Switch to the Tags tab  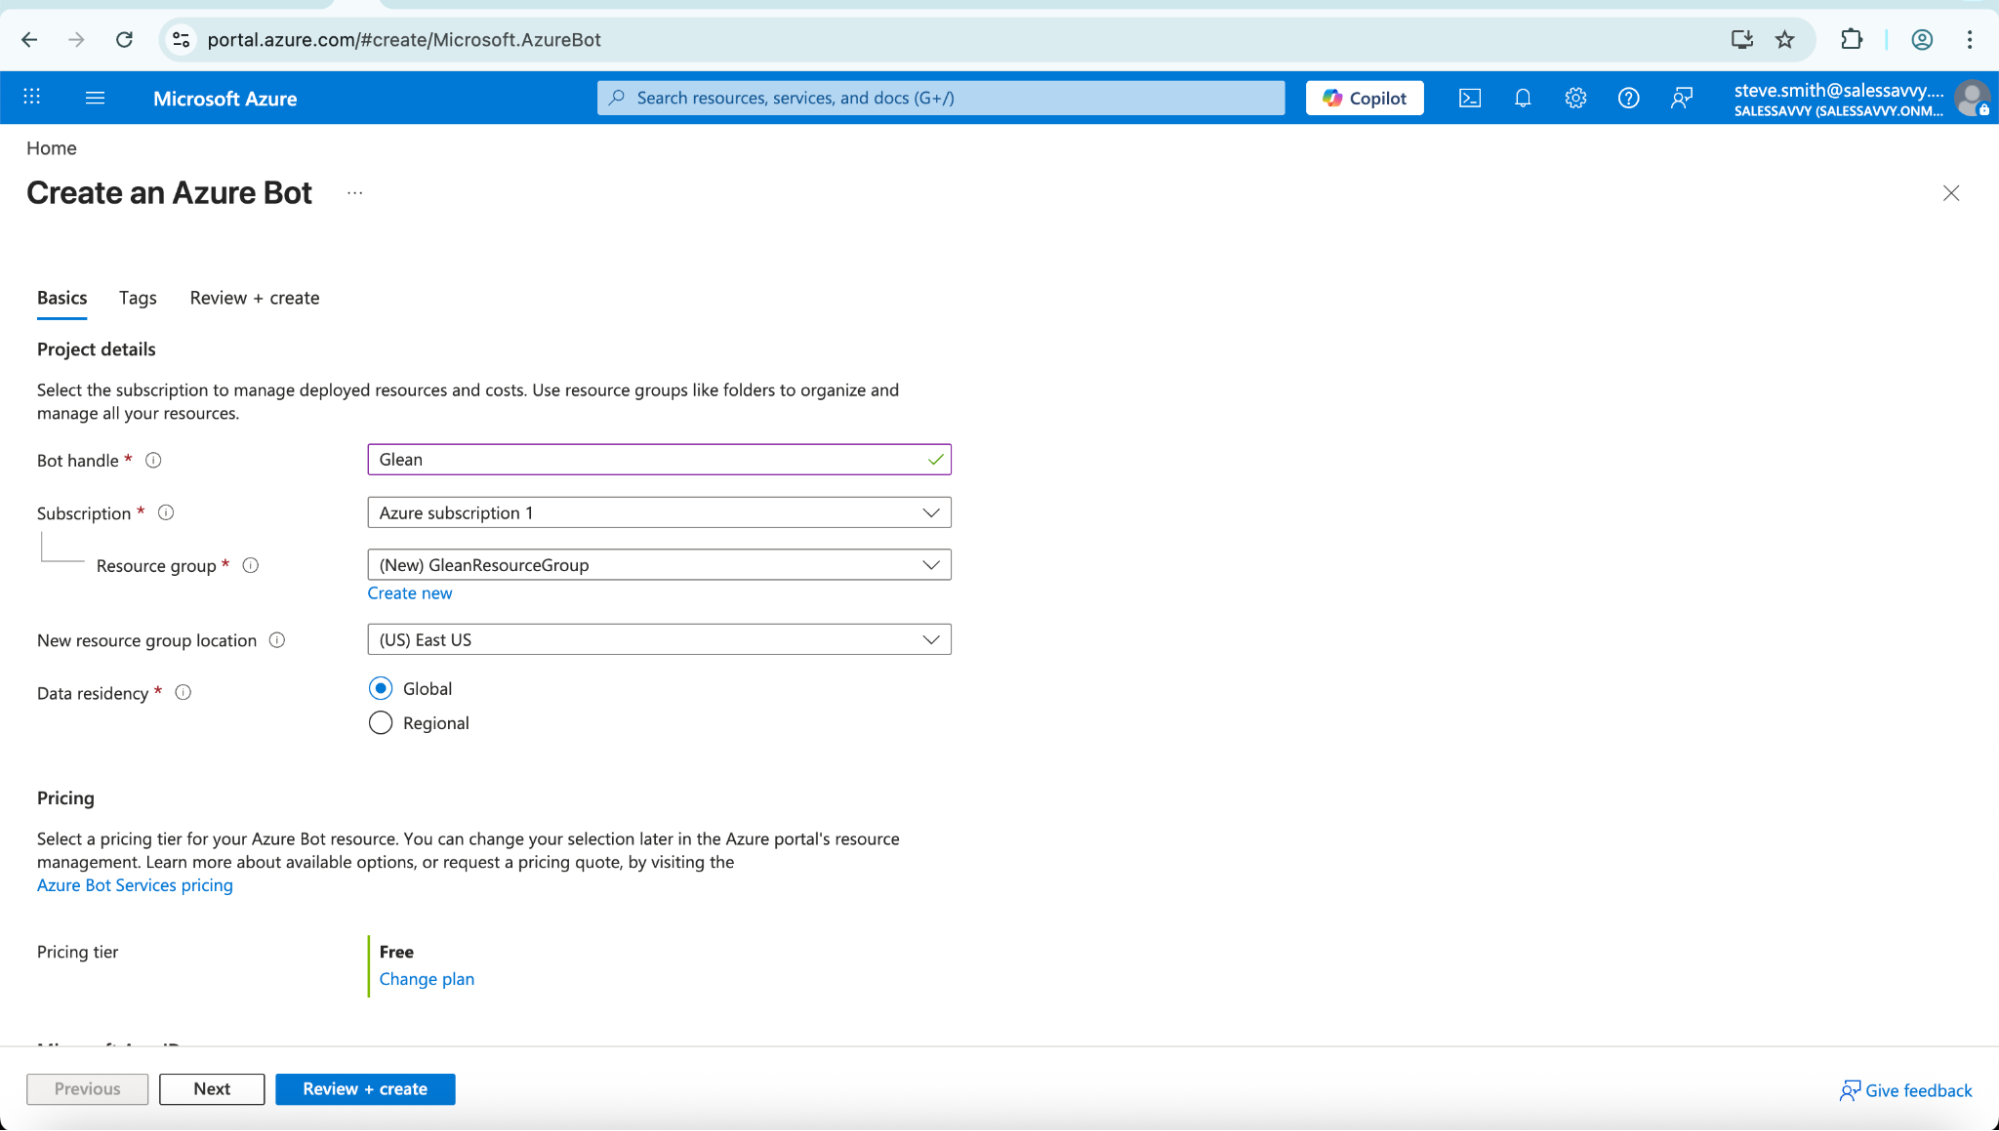138,298
